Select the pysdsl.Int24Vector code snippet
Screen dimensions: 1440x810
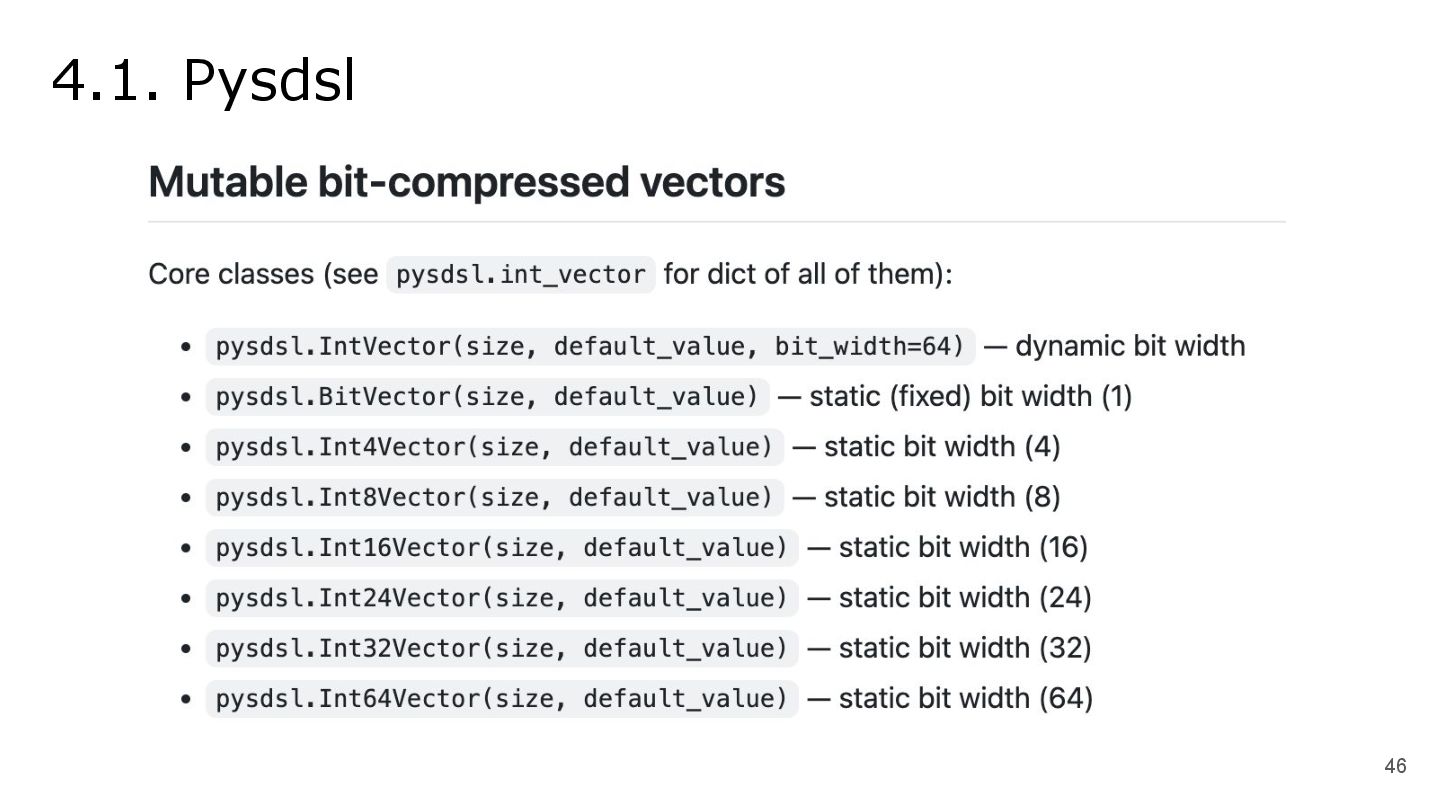click(x=502, y=598)
